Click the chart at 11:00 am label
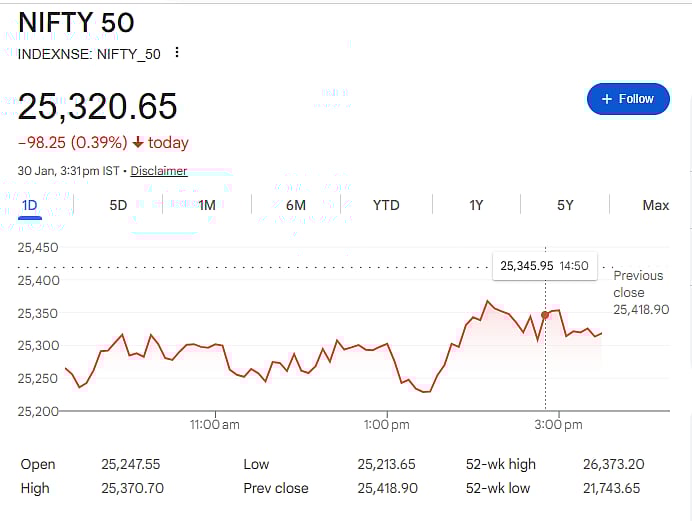This screenshot has height=521, width=692. pos(215,425)
